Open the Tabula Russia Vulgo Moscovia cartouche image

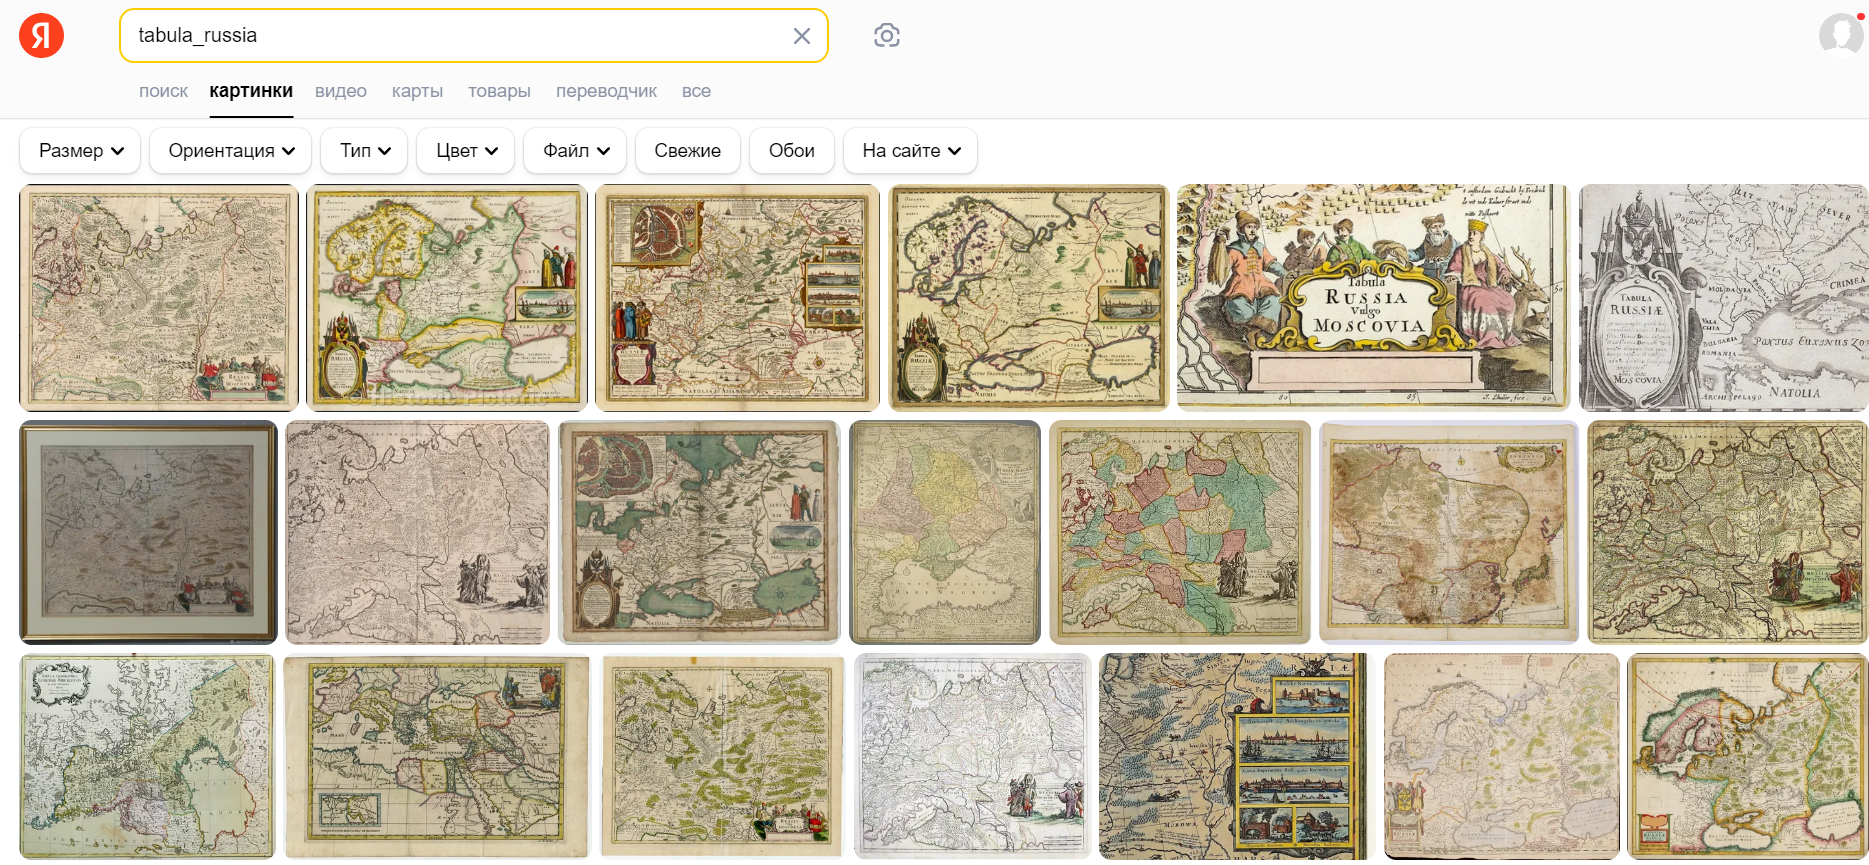1373,297
